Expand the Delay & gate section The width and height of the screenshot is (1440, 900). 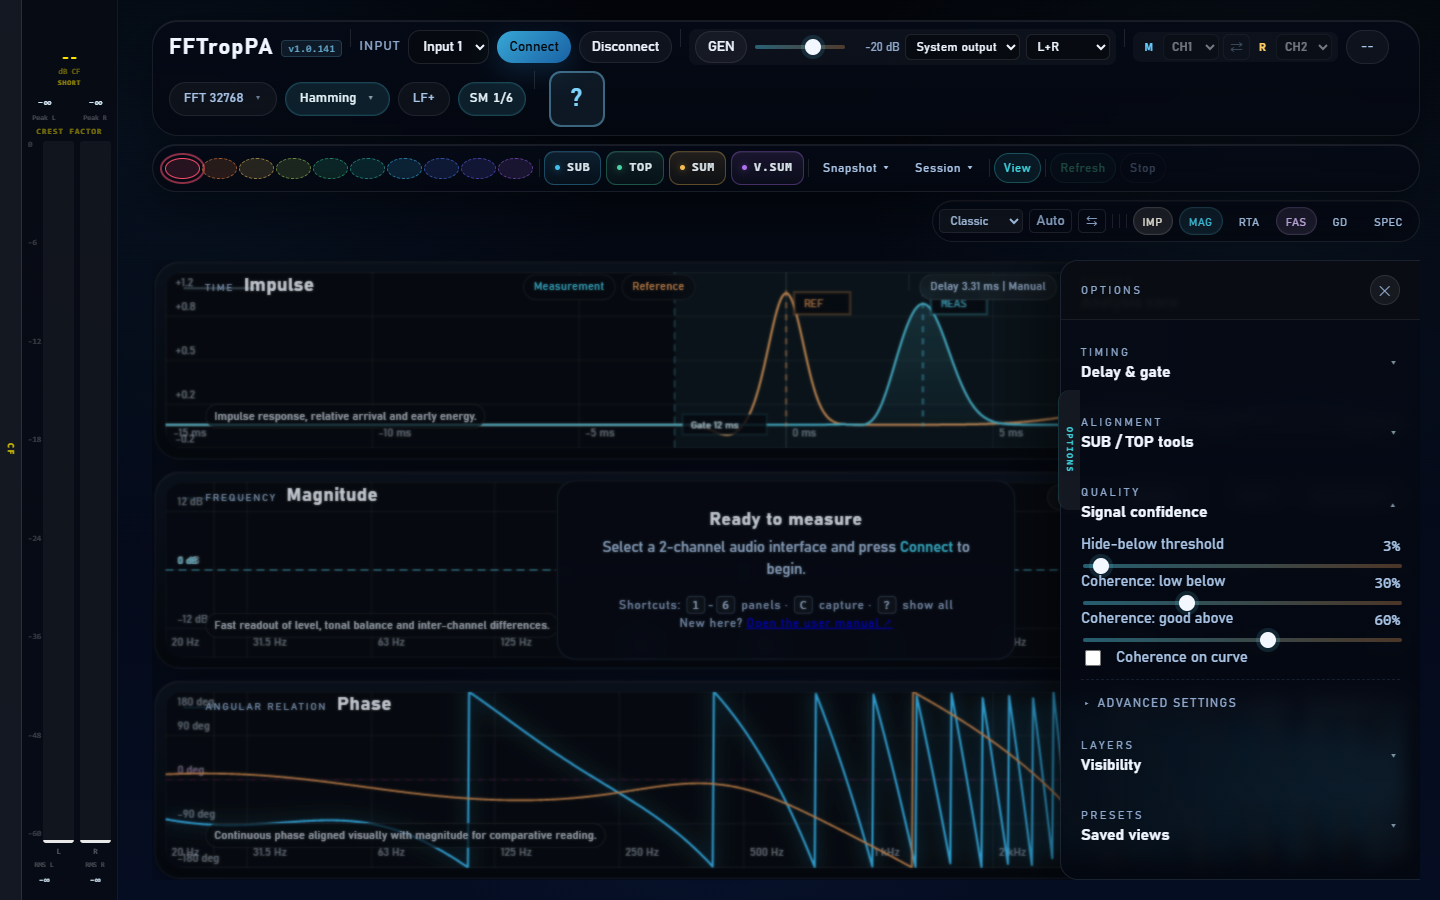click(1239, 363)
